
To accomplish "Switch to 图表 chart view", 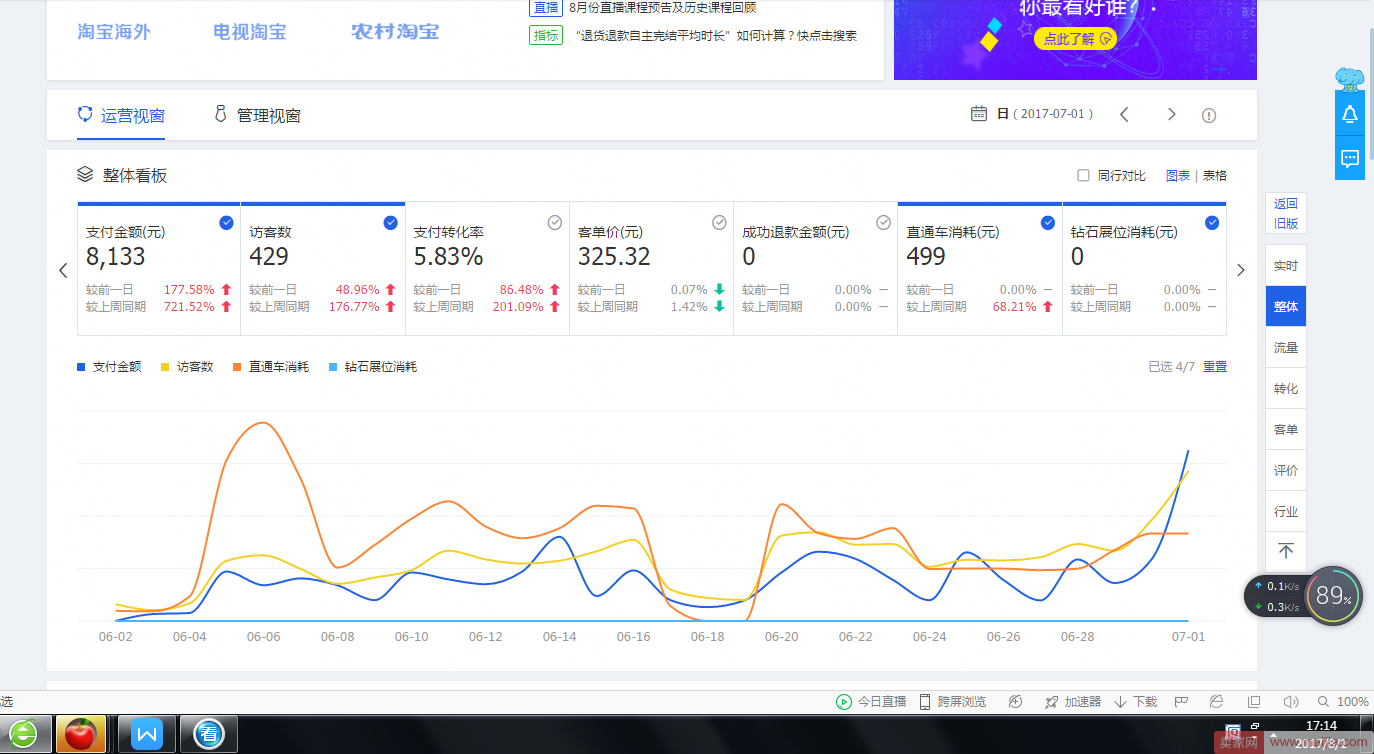I will 1178,175.
